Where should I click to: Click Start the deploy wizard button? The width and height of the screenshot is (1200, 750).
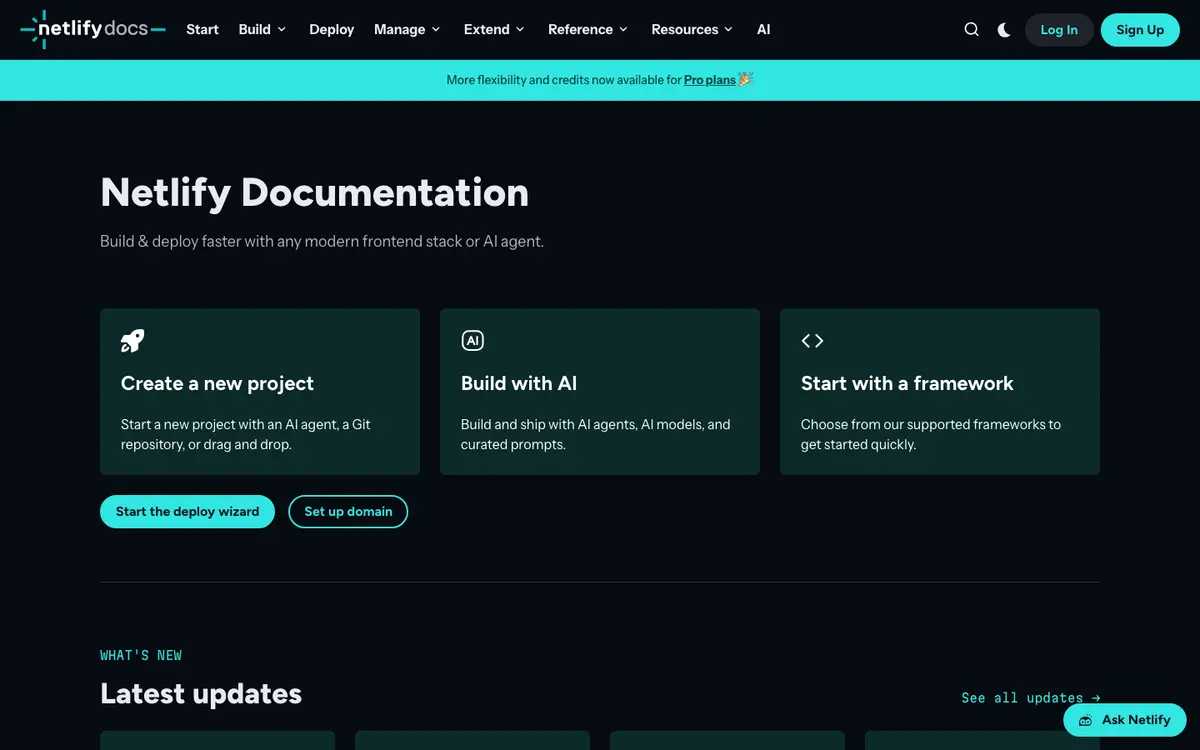click(187, 511)
